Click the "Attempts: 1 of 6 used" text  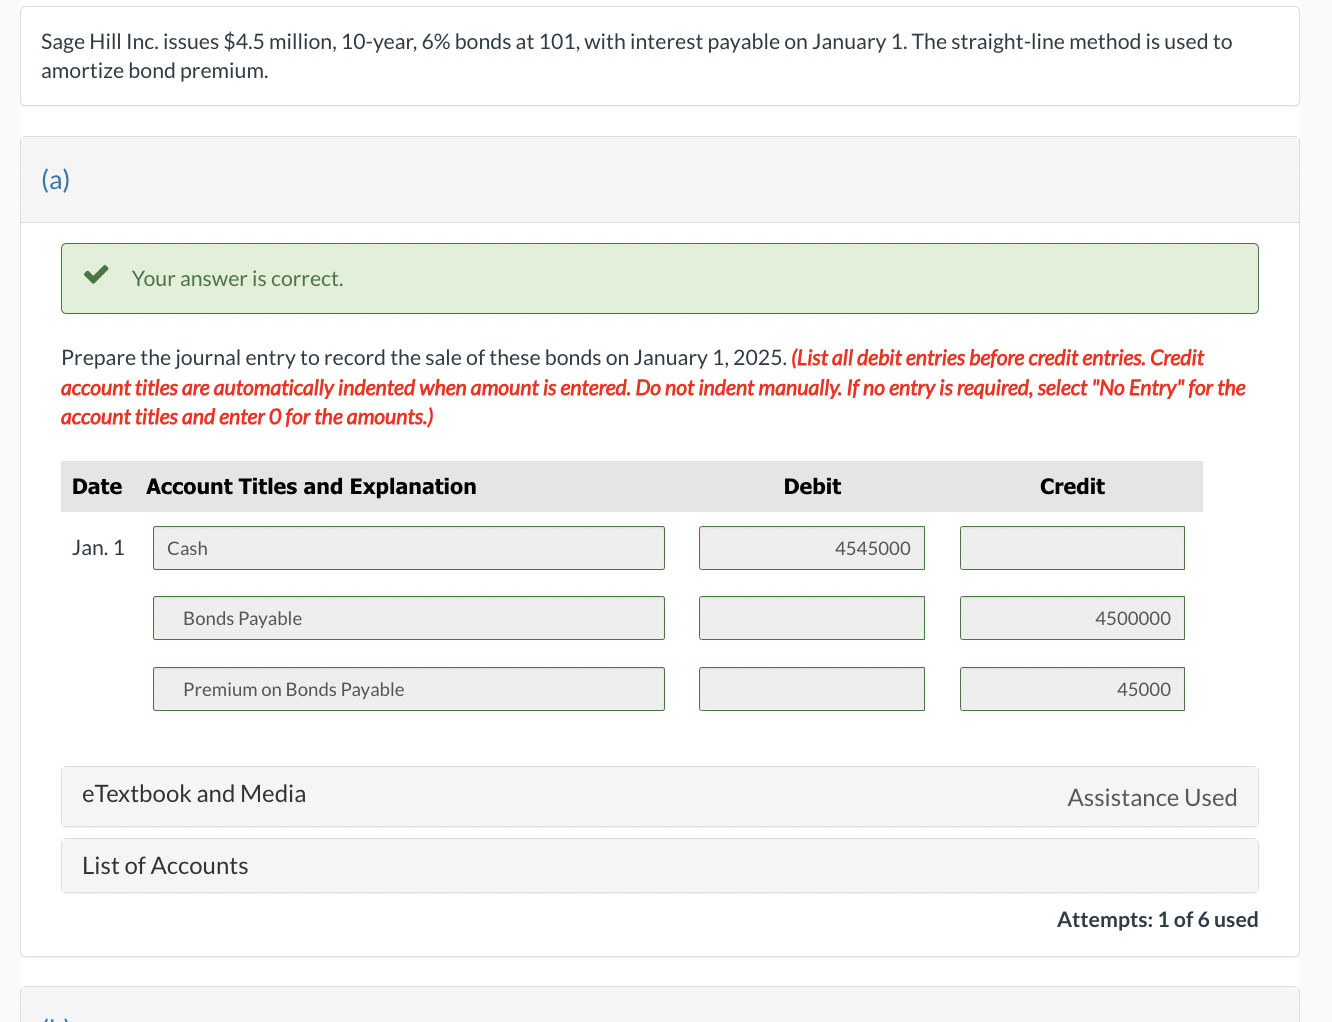pos(1157,920)
